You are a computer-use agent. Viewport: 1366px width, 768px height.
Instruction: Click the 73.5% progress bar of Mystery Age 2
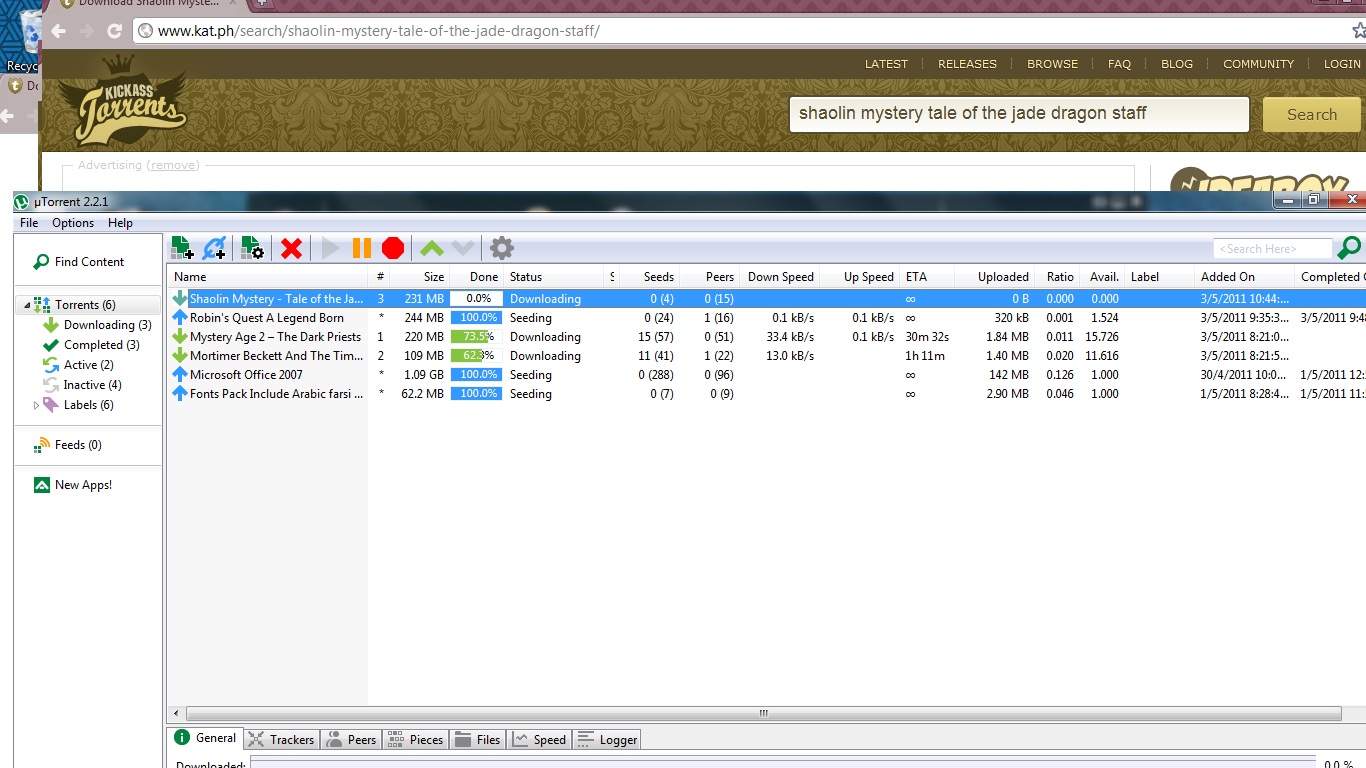click(475, 336)
